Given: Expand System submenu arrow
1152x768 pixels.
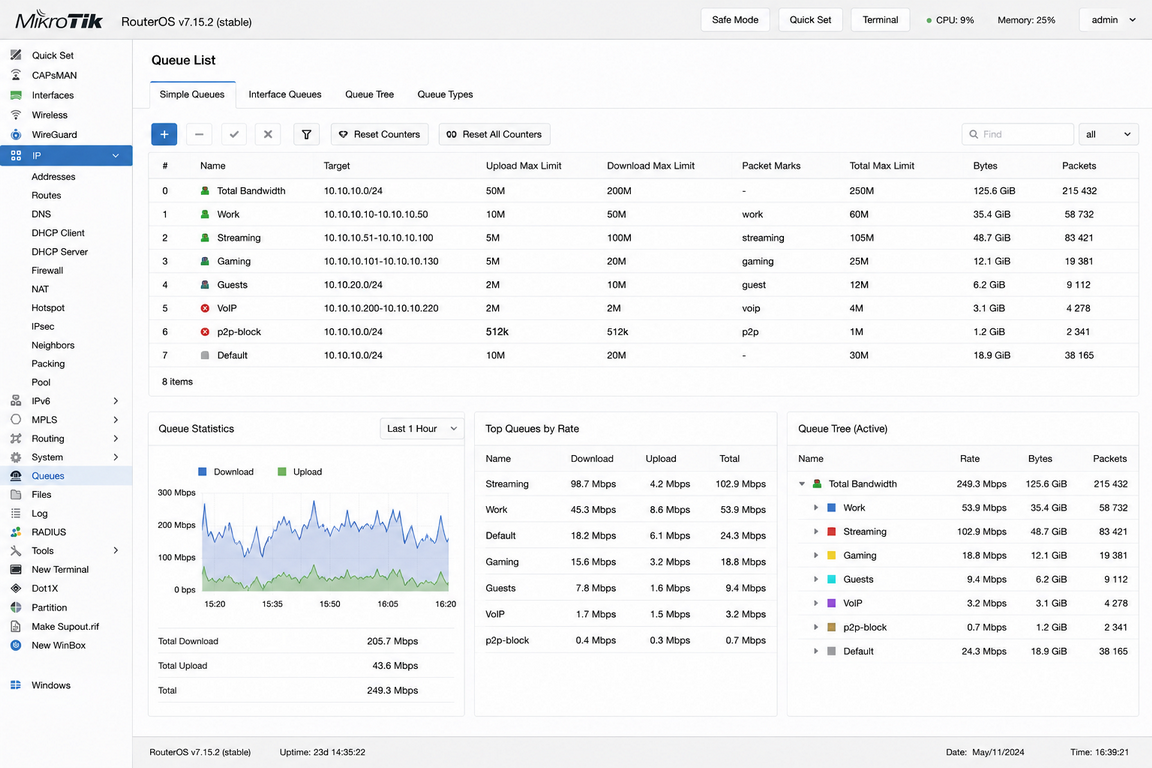Looking at the screenshot, I should 115,457.
